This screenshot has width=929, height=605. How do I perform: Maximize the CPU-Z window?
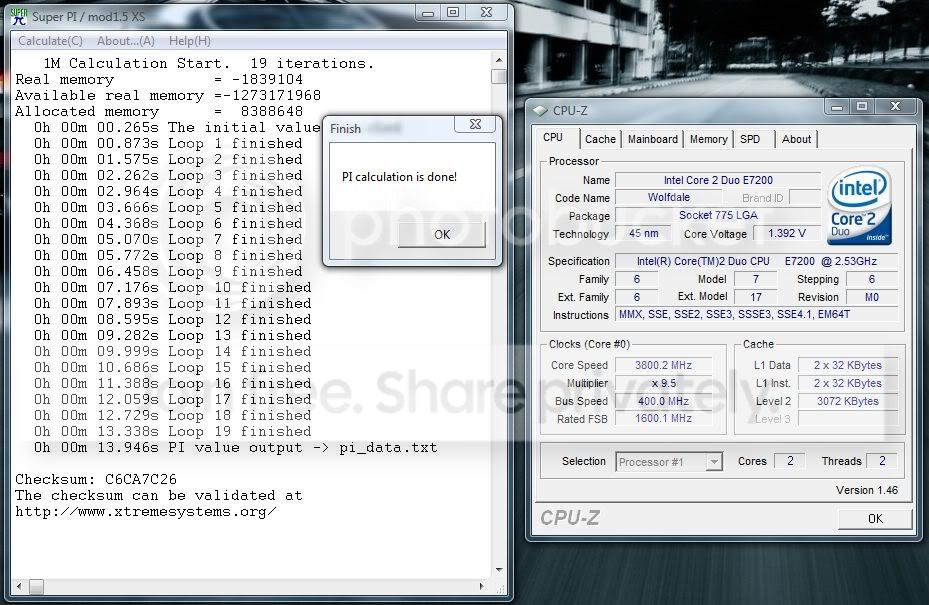point(862,107)
